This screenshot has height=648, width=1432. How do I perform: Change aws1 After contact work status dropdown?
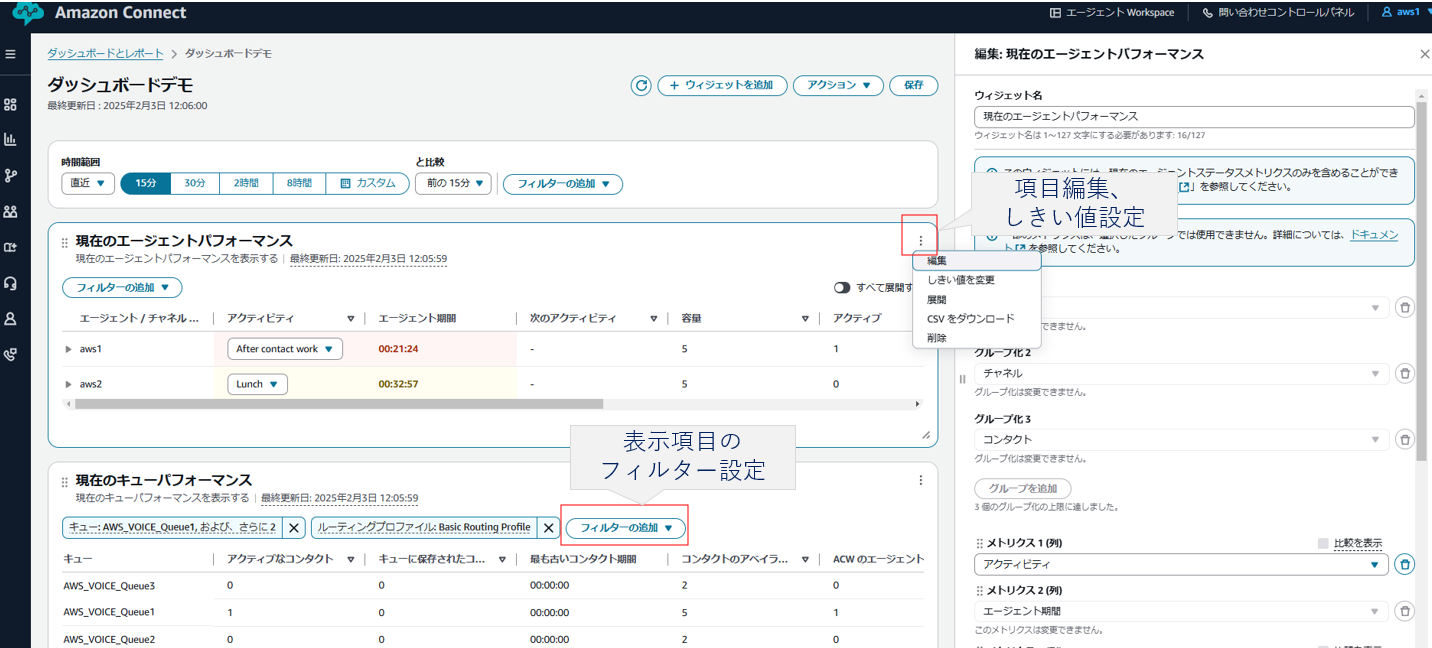[285, 349]
